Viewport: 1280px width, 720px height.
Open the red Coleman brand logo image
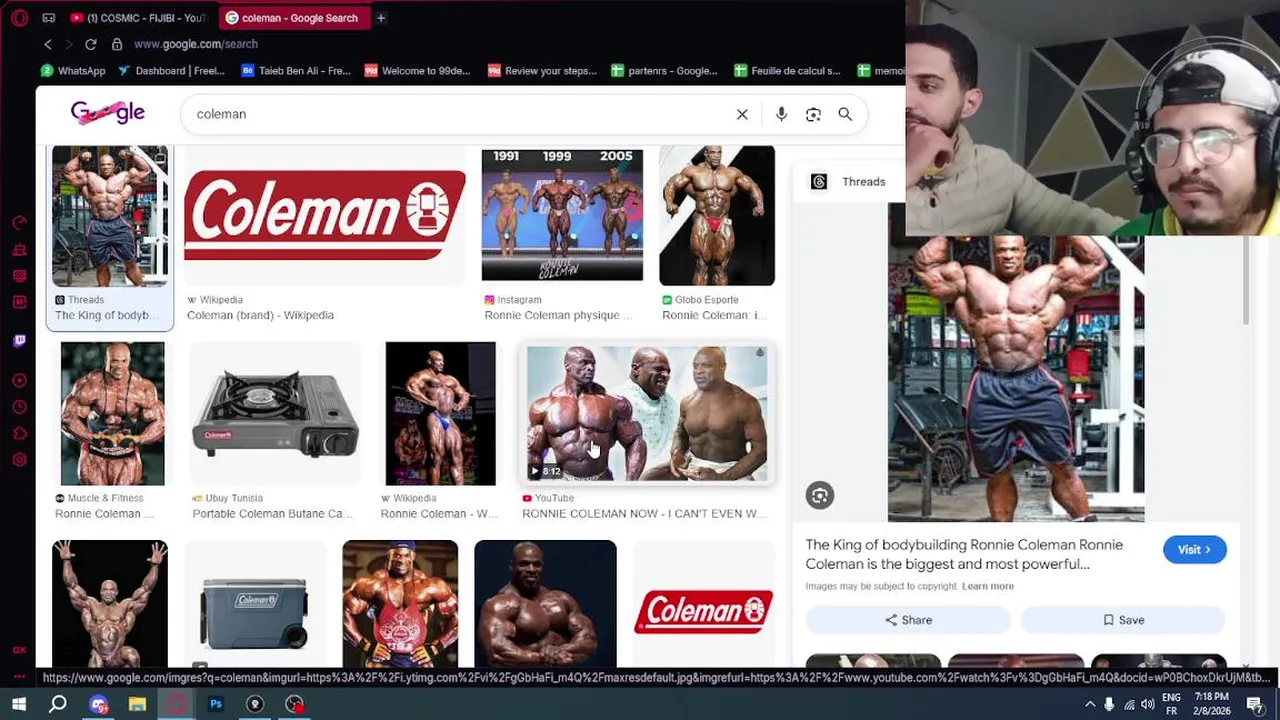325,215
